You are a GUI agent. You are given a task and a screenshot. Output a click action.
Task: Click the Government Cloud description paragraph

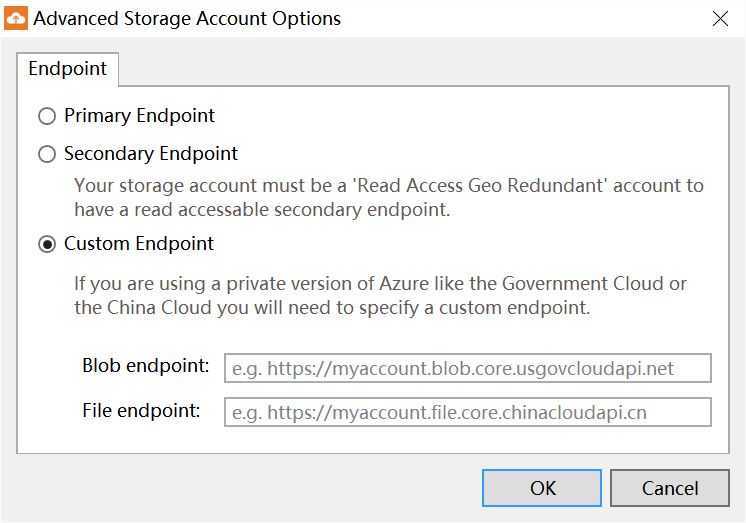pos(381,296)
